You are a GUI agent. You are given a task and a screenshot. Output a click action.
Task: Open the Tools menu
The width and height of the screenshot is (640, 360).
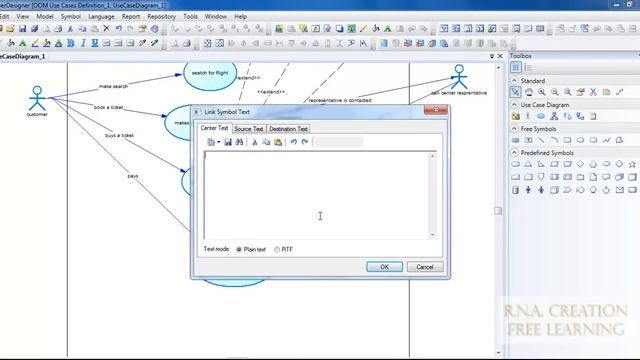pos(190,17)
